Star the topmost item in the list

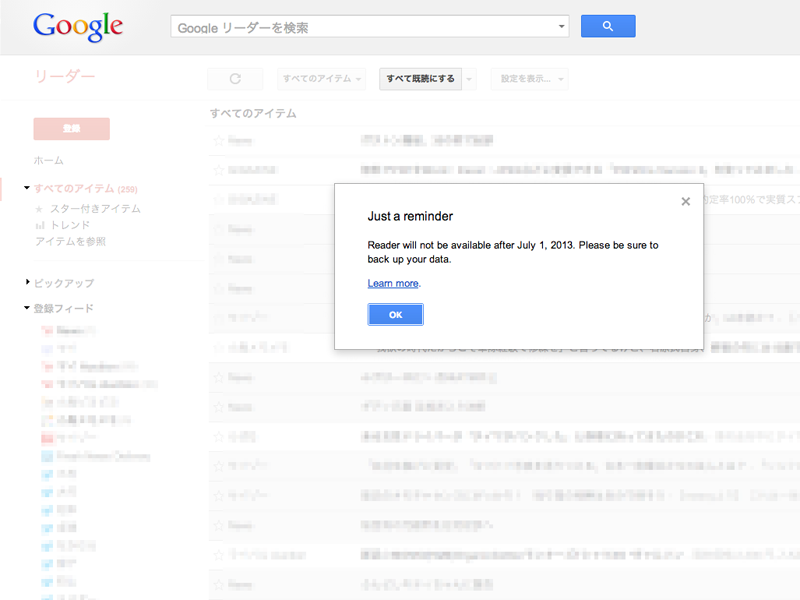tap(218, 141)
